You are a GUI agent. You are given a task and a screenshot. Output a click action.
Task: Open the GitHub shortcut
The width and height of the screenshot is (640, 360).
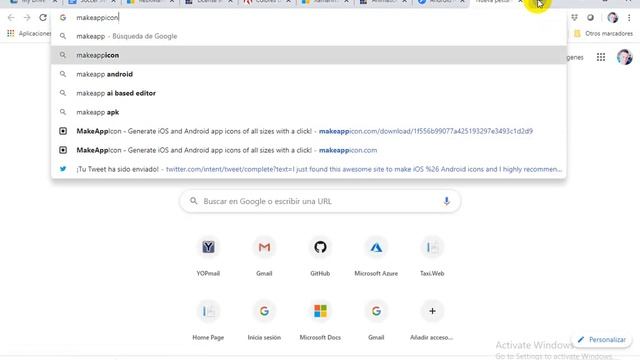pos(320,256)
